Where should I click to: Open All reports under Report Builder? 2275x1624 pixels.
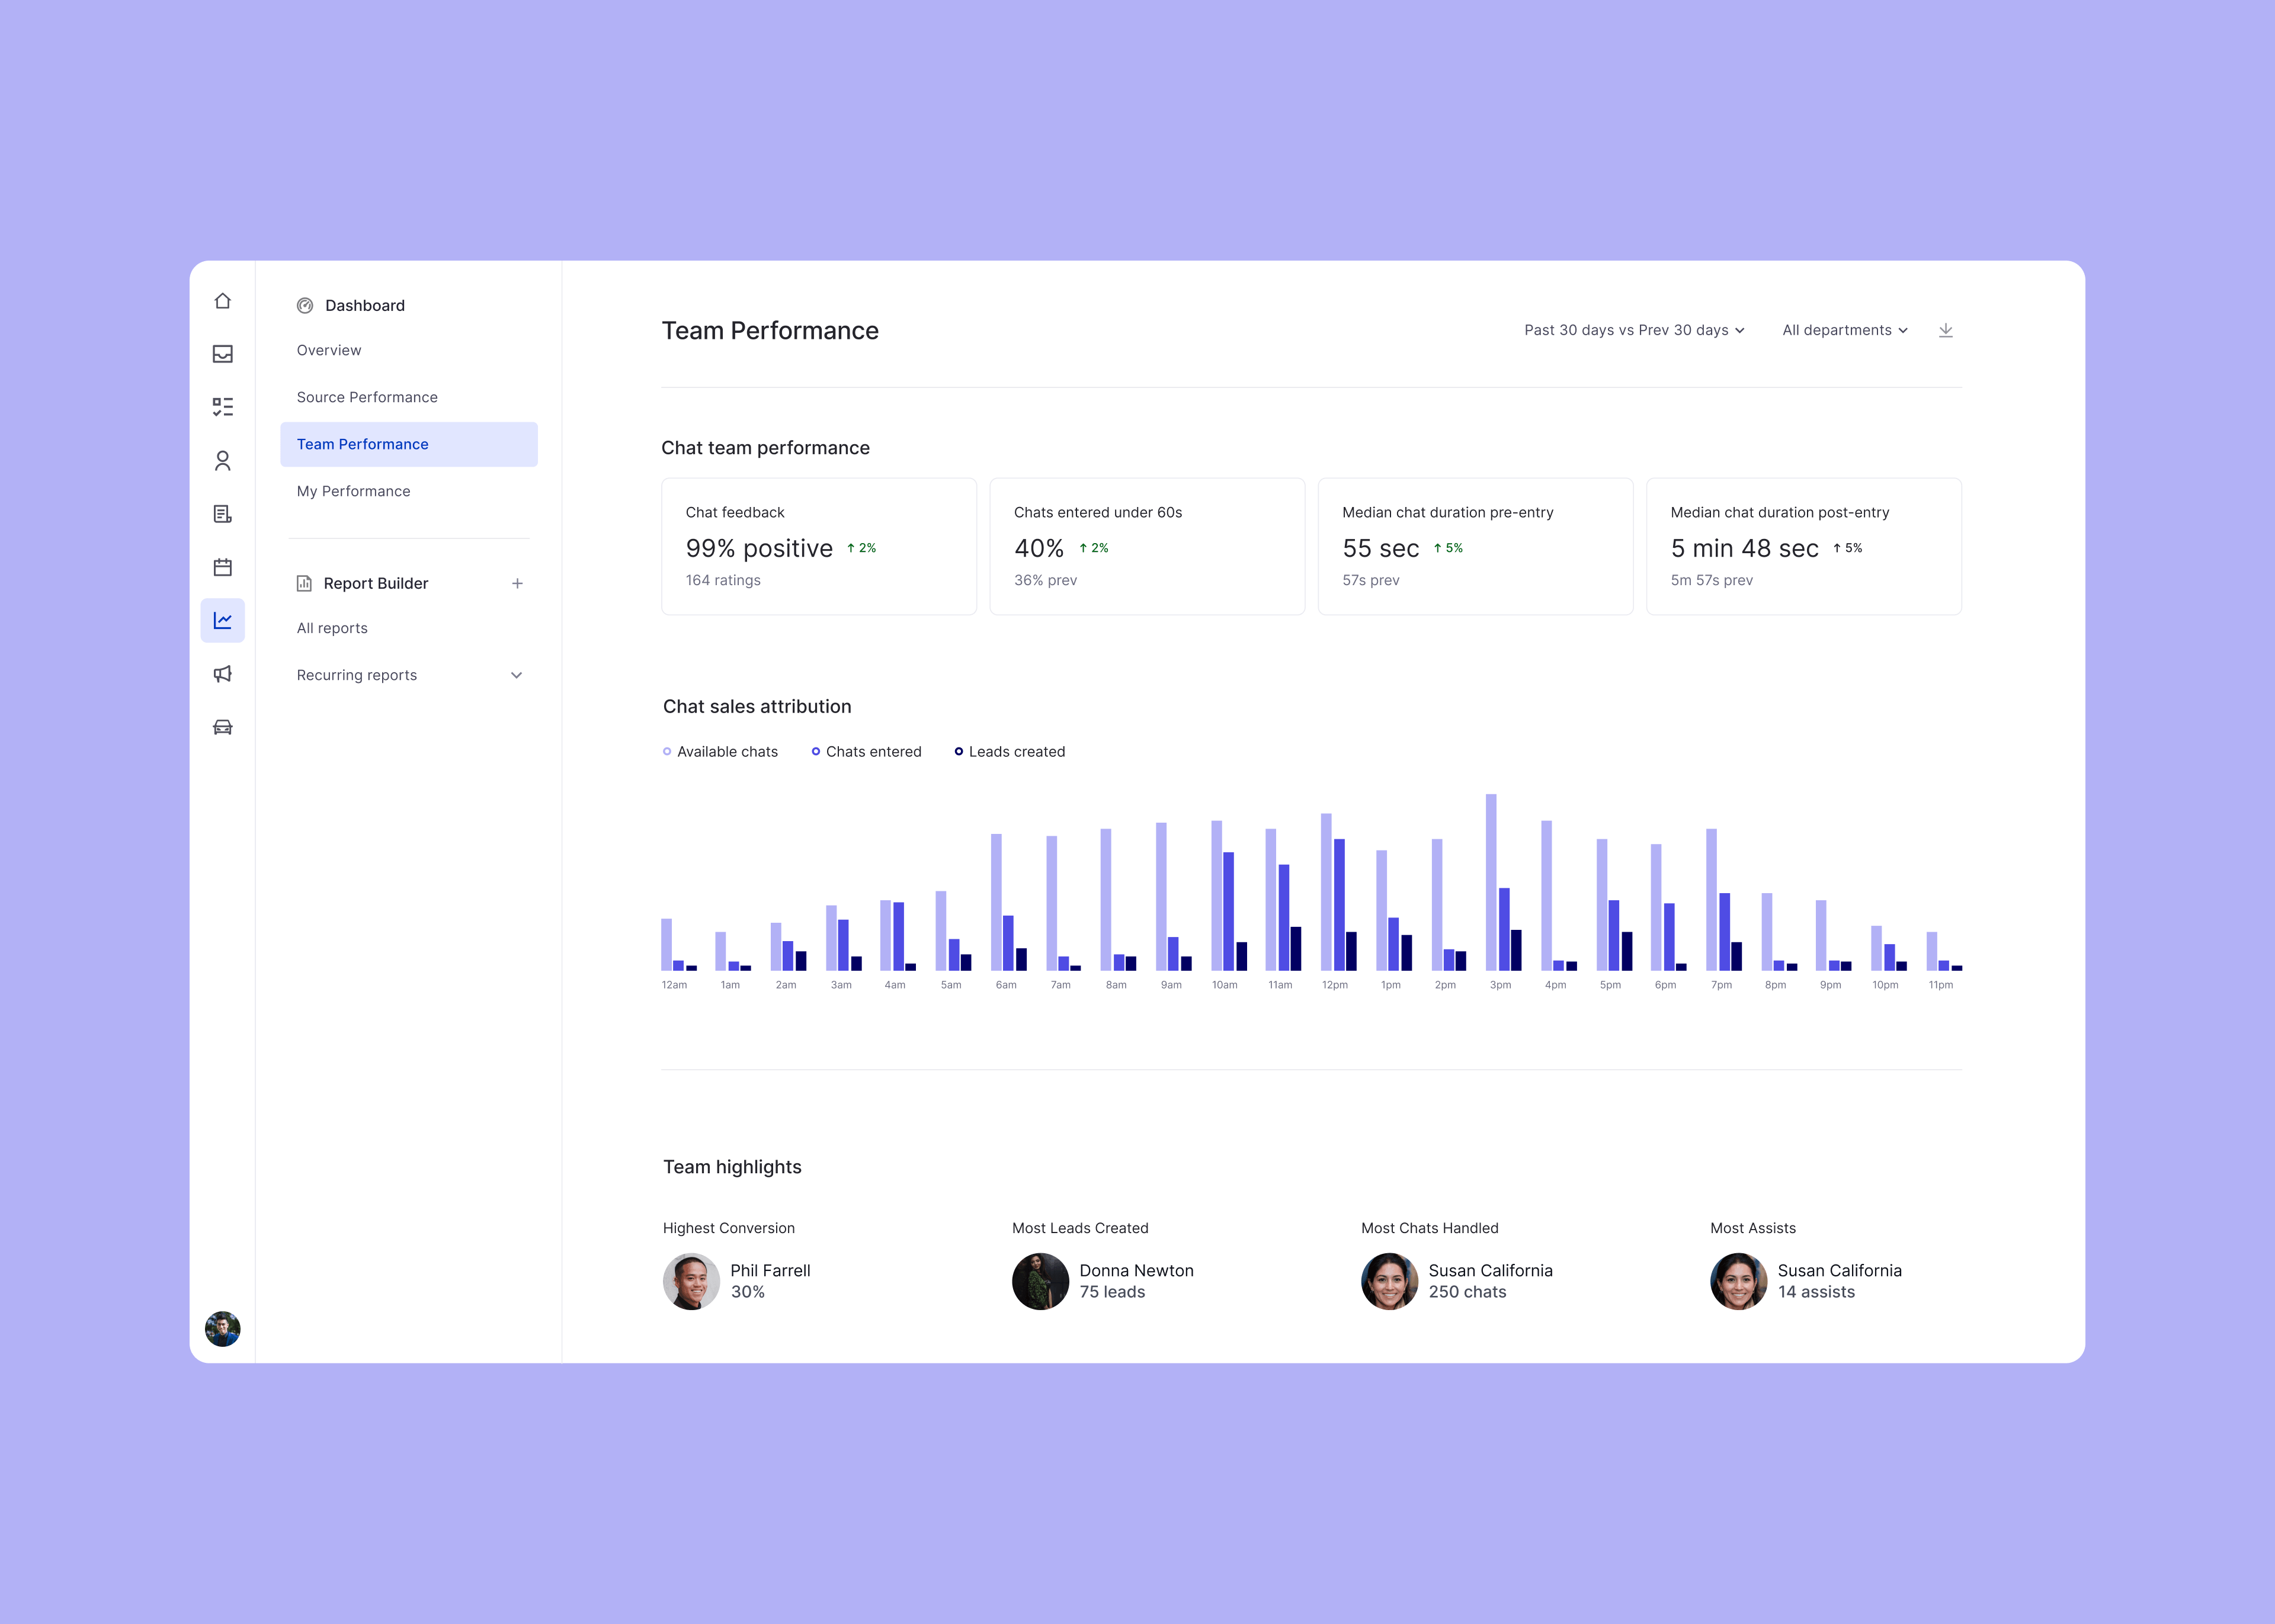pos(332,628)
